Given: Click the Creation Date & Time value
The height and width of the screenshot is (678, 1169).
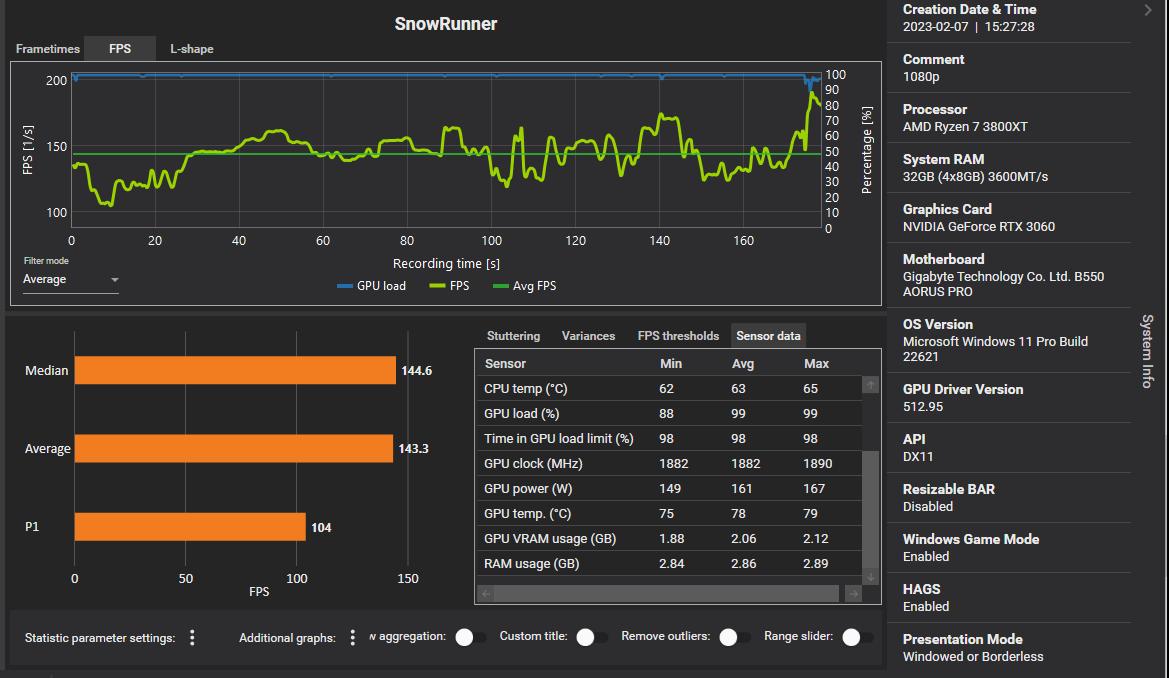Looking at the screenshot, I should click(968, 26).
